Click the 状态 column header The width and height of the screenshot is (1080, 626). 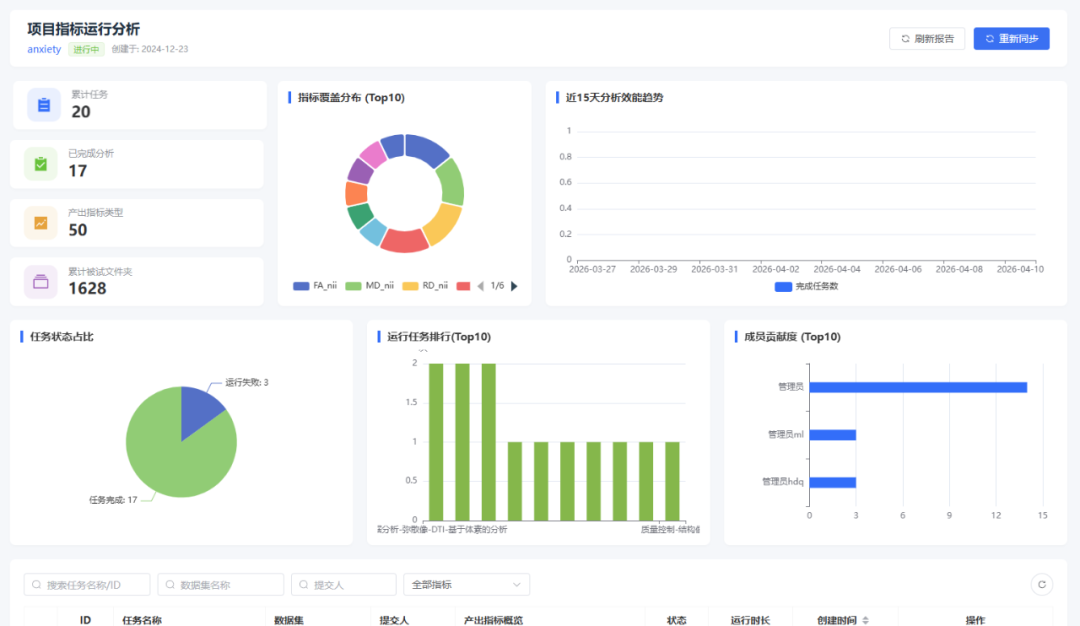[676, 620]
